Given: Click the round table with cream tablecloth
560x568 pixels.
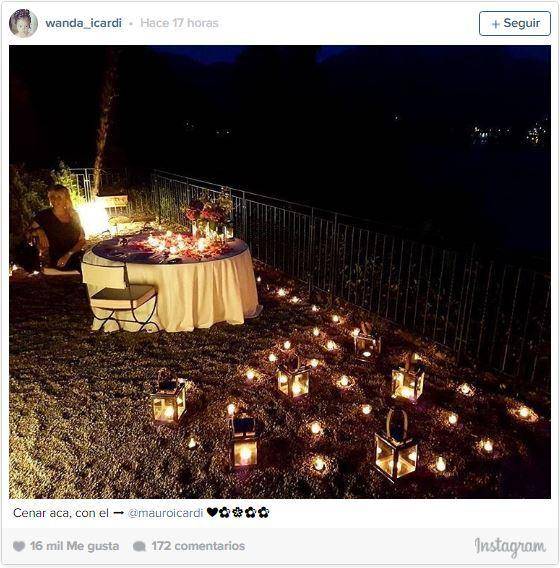Looking at the screenshot, I should (x=170, y=279).
